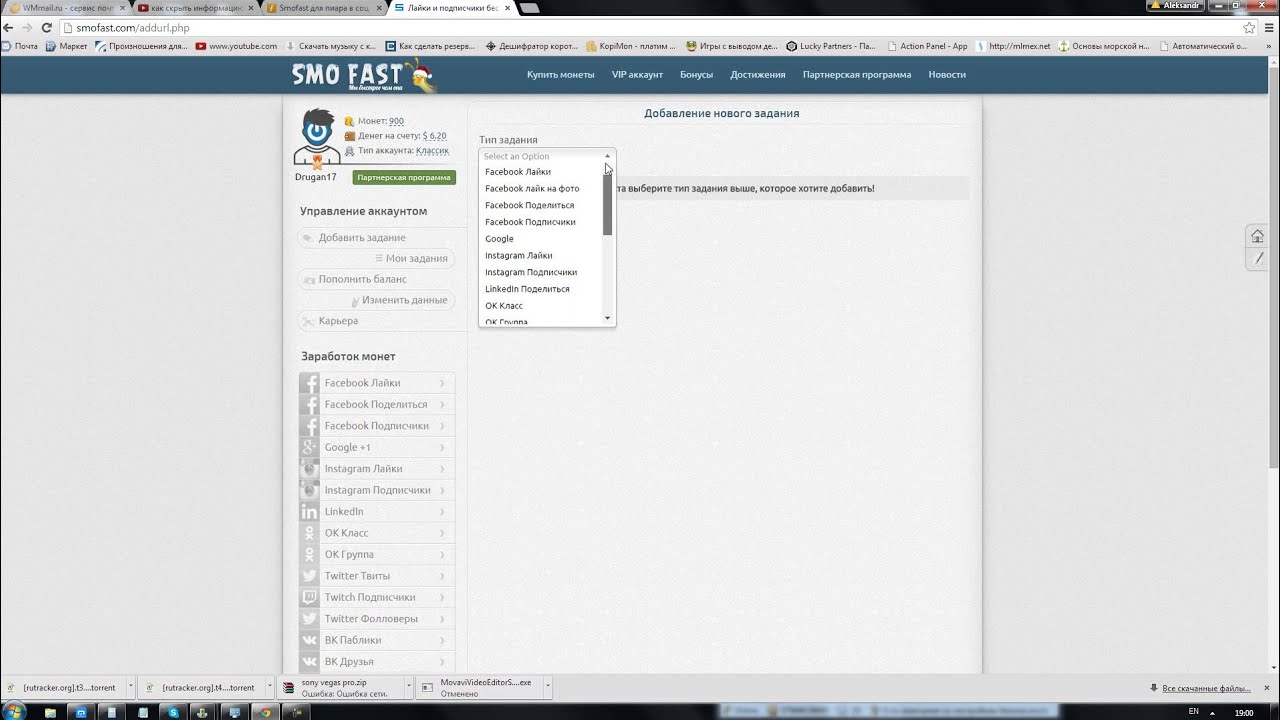Click the VK icon beside ВК Паблики
This screenshot has width=1280, height=720.
309,640
